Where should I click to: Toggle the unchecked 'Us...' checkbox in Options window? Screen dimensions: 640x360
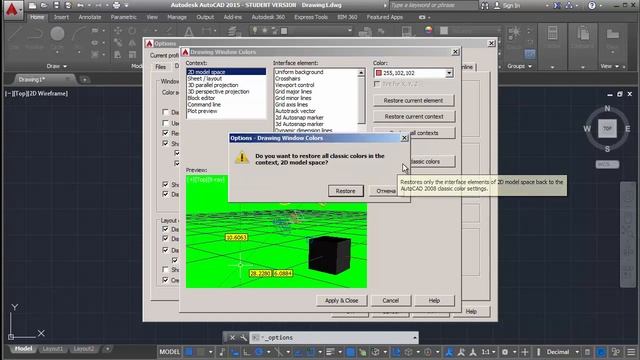pos(165,123)
